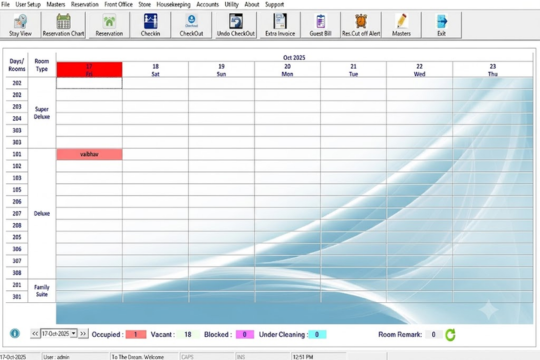Click the Room Remark count box

click(x=433, y=334)
